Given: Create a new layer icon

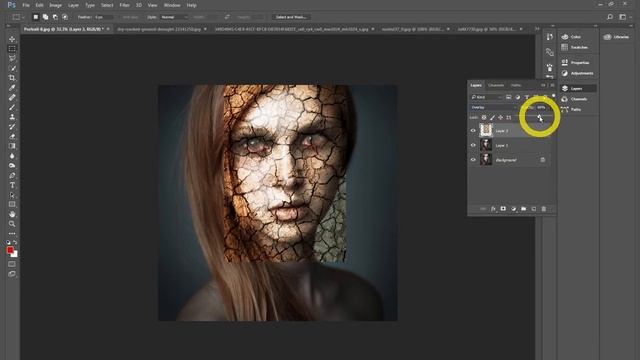Looking at the screenshot, I should [x=533, y=209].
